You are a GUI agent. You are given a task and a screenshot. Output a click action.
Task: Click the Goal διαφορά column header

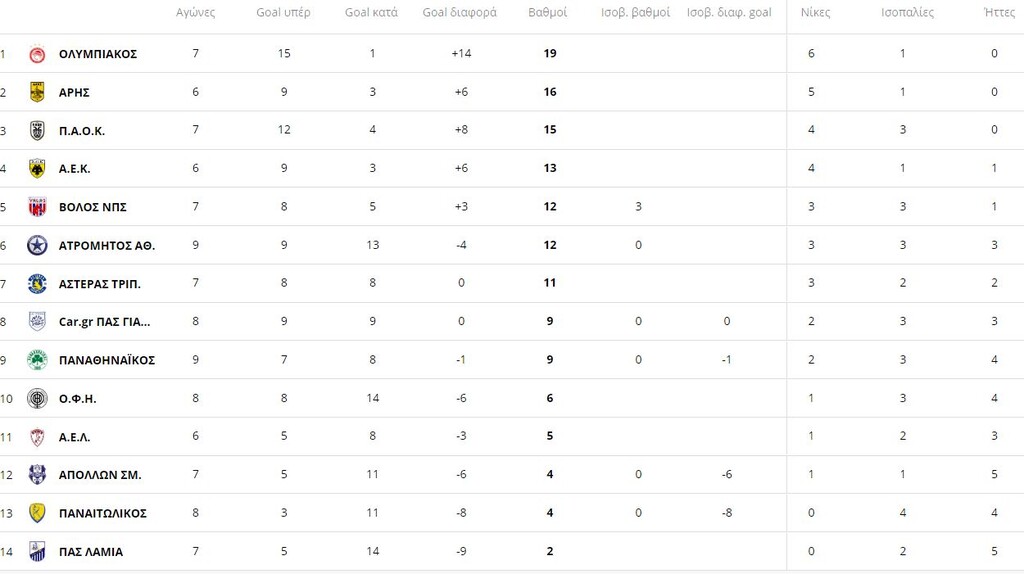(459, 13)
